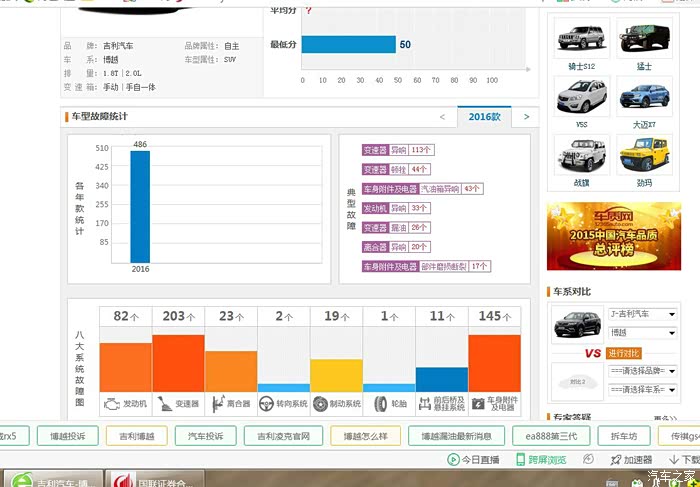Image resolution: width=700 pixels, height=487 pixels.
Task: Click the 部件磨损断裂 17个 fault tag
Action: (x=426, y=266)
